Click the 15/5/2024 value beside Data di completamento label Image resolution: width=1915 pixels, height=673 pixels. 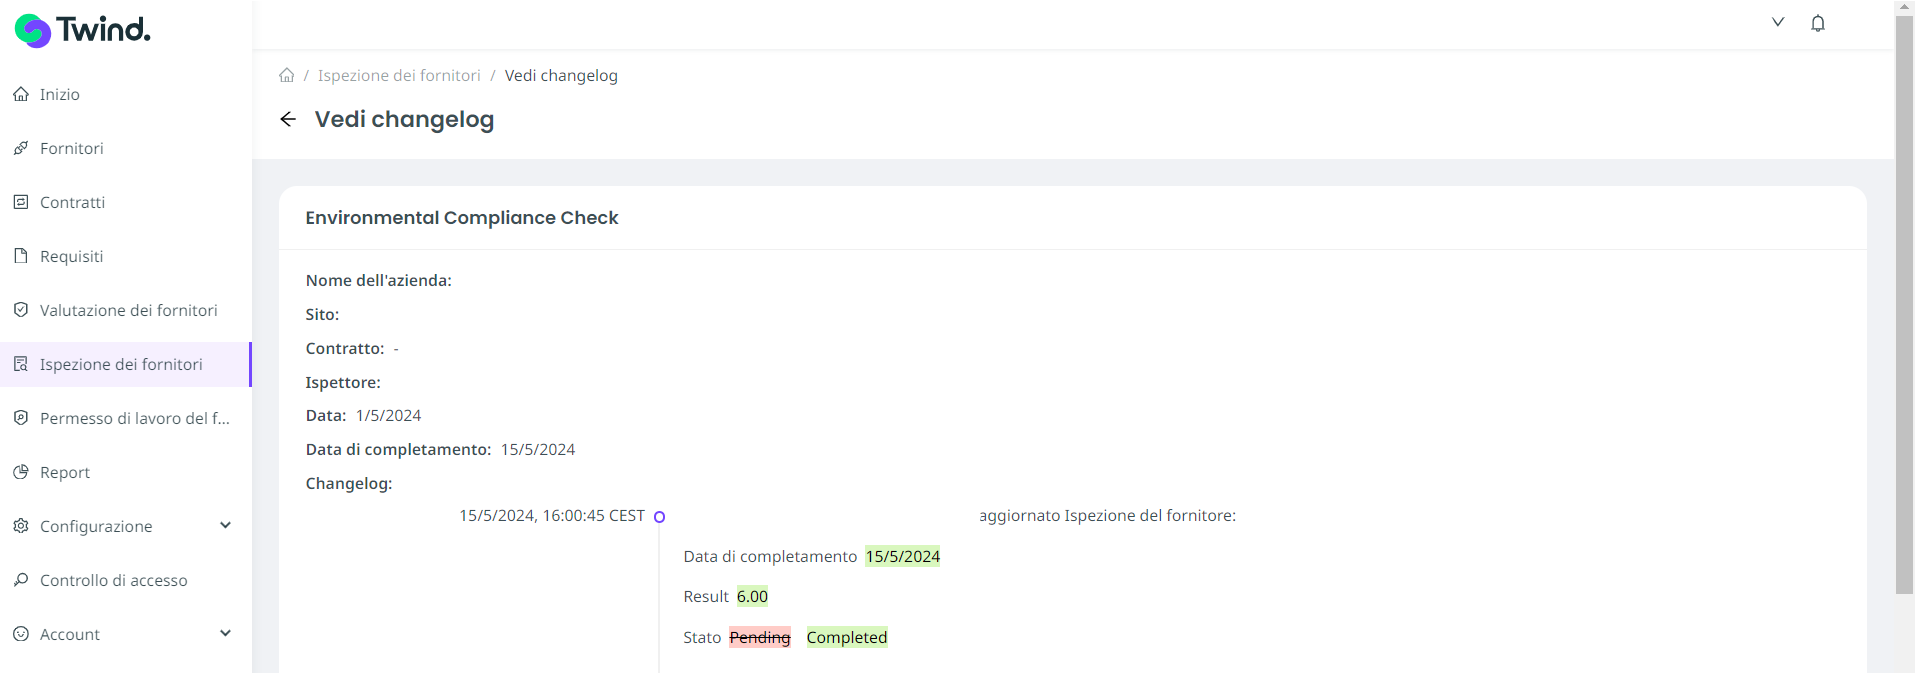tap(538, 450)
